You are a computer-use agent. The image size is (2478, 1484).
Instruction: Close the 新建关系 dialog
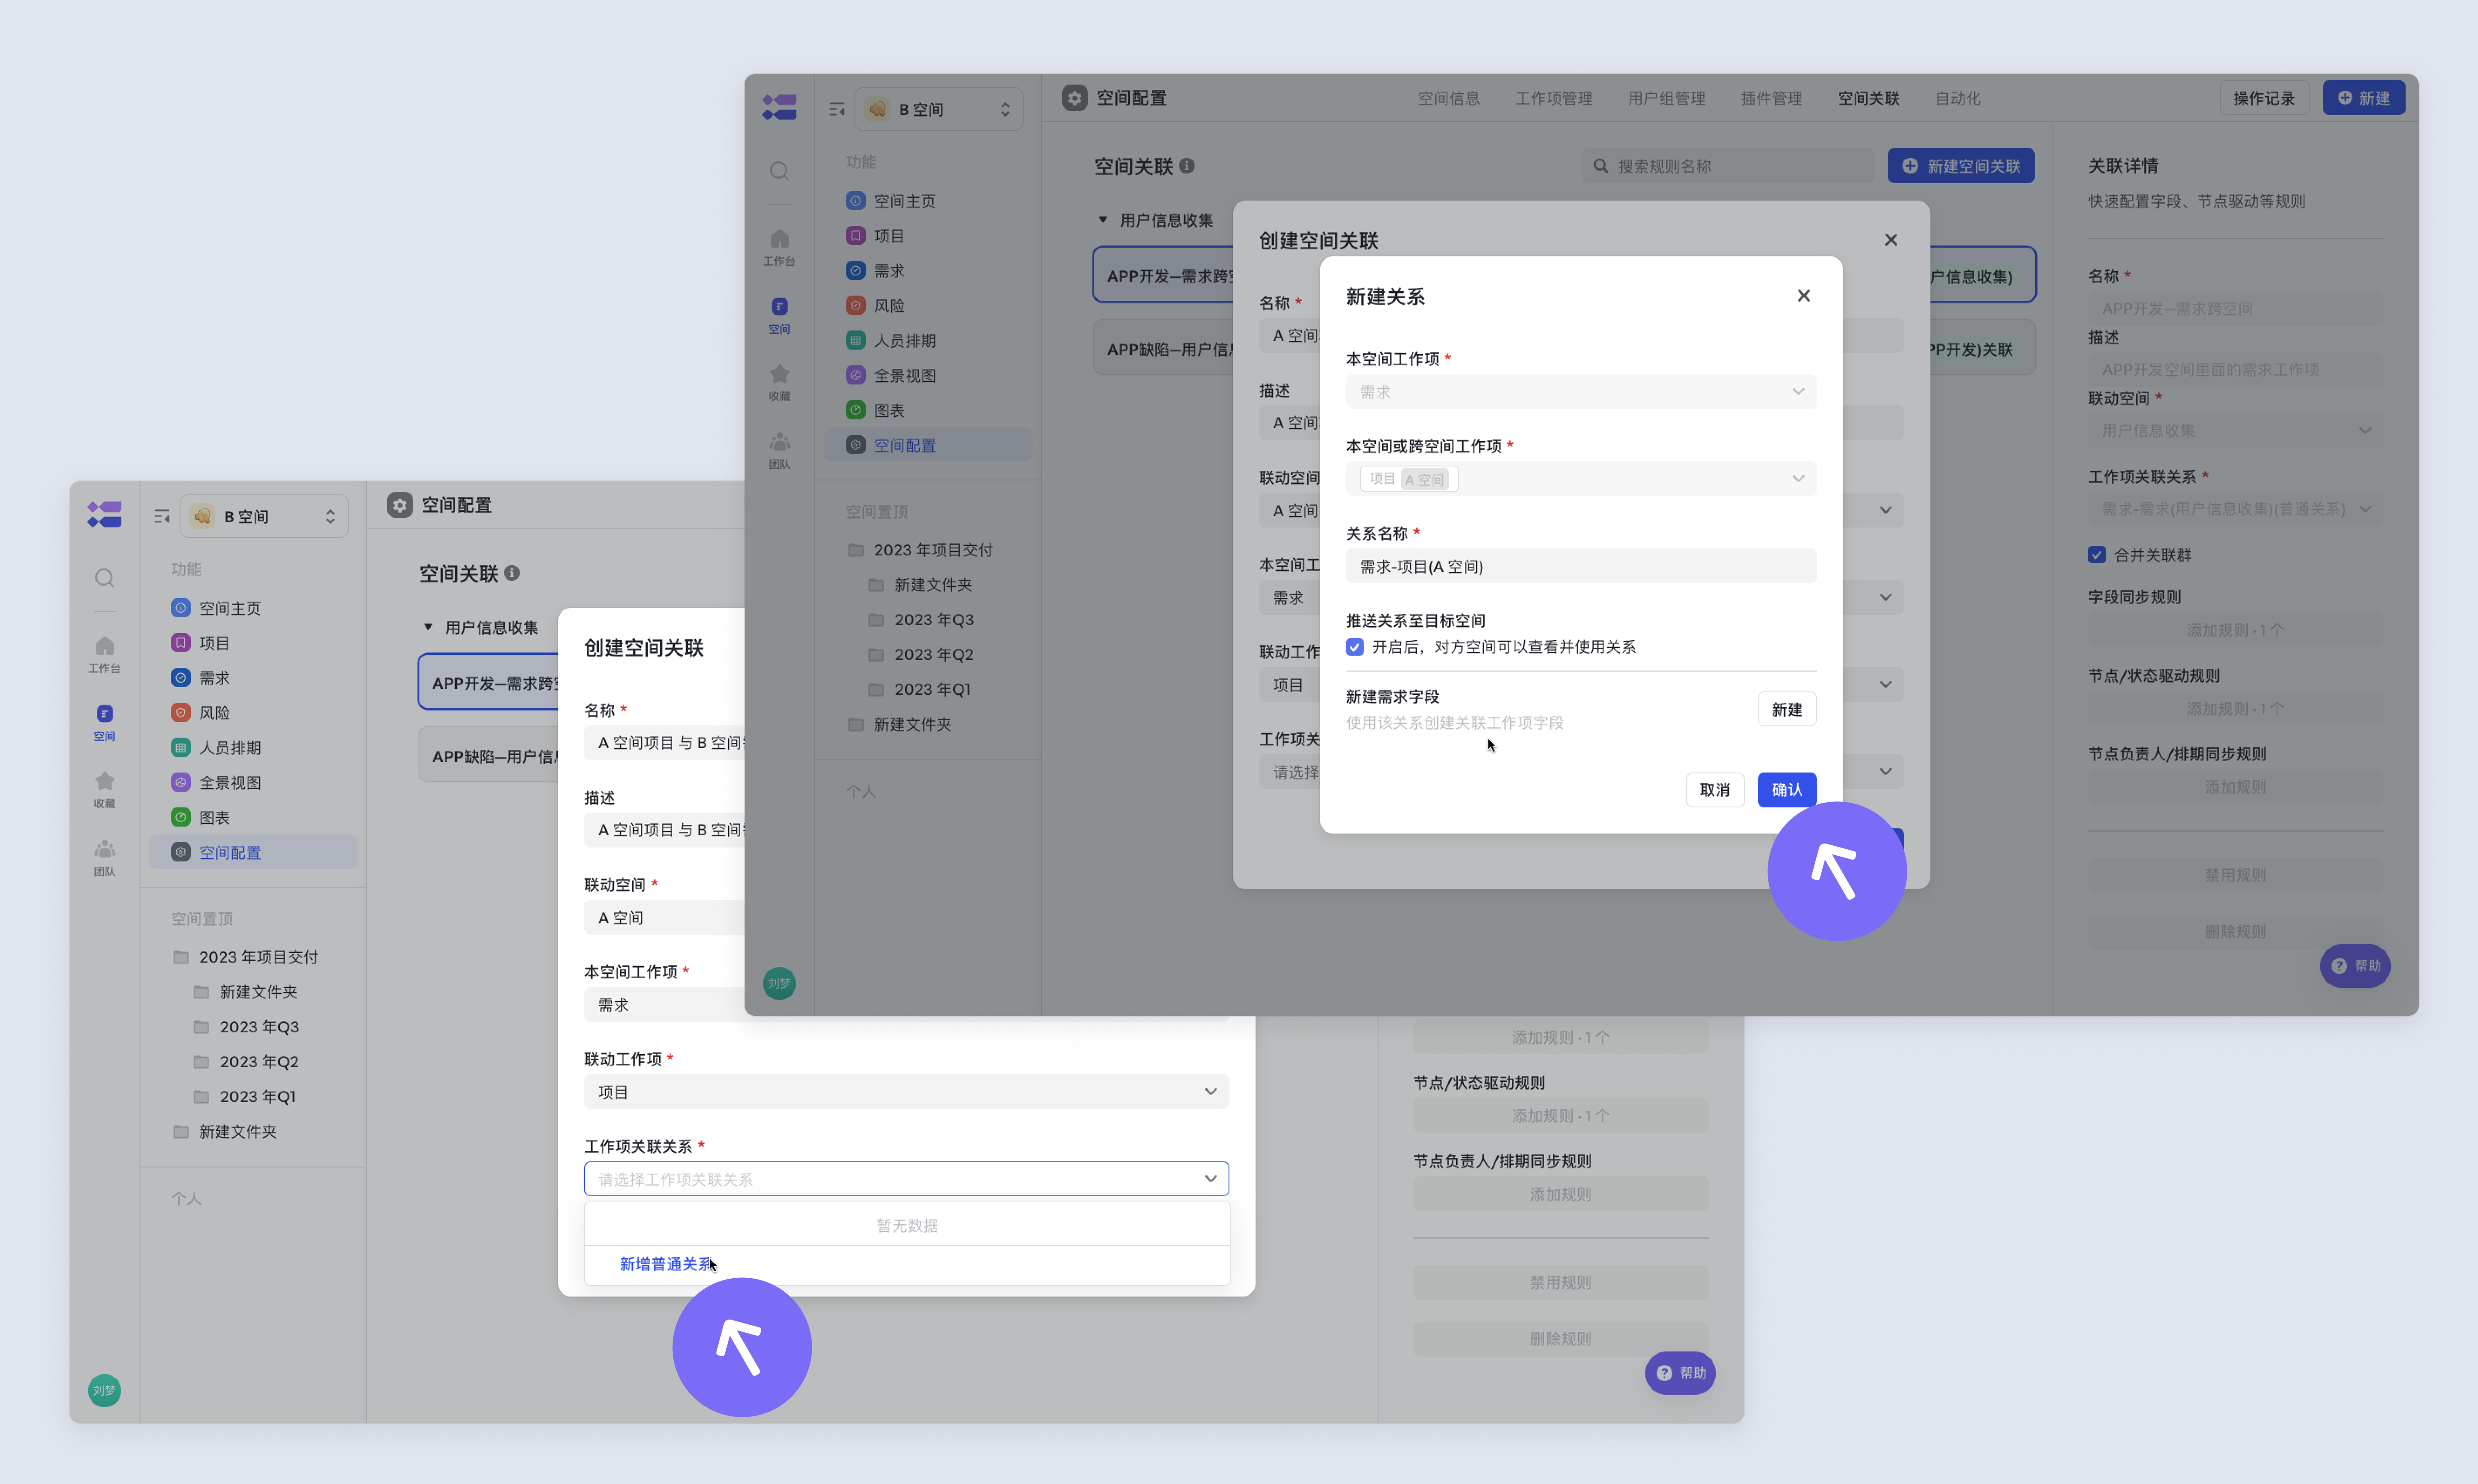coord(1803,296)
